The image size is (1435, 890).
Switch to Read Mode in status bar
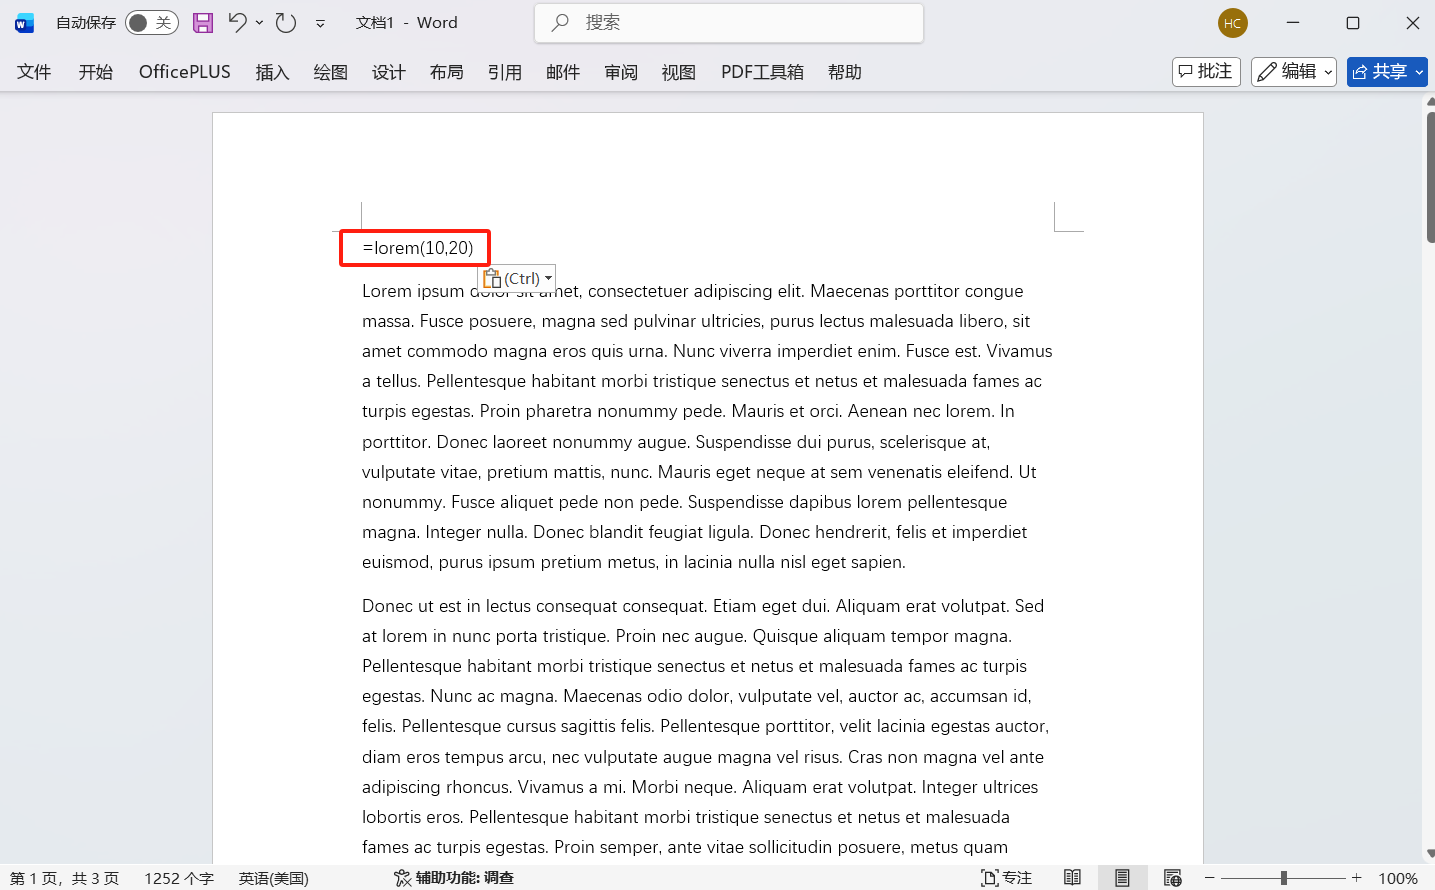(x=1073, y=877)
